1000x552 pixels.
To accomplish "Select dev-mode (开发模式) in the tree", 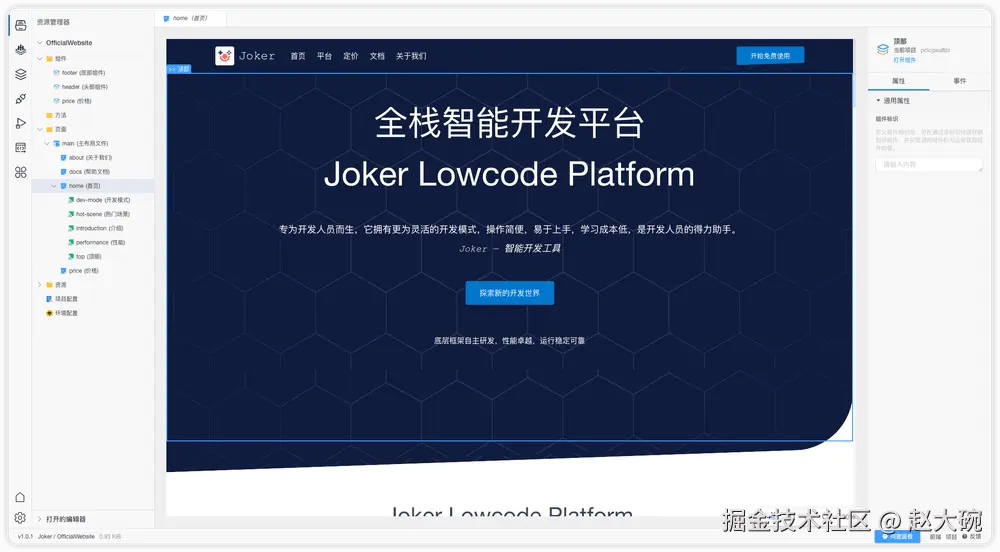I will [102, 200].
